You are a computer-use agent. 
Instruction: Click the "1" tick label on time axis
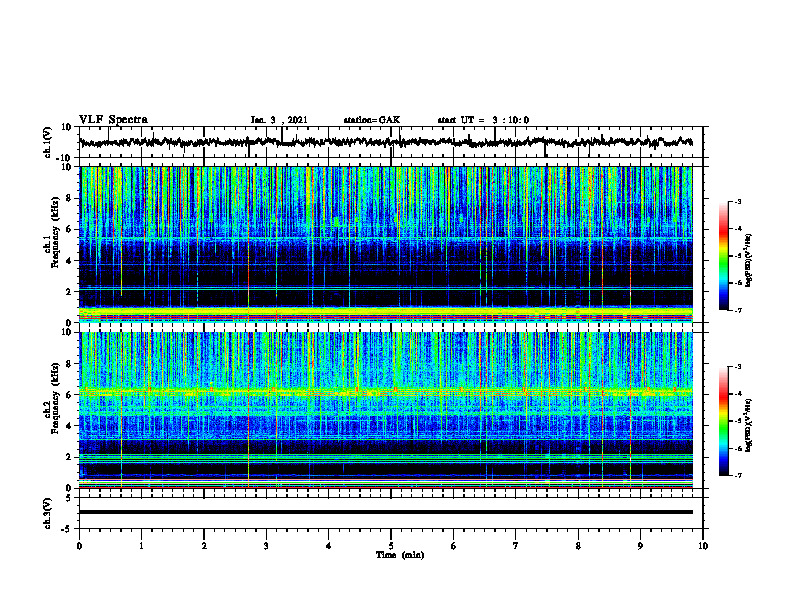coord(141,546)
